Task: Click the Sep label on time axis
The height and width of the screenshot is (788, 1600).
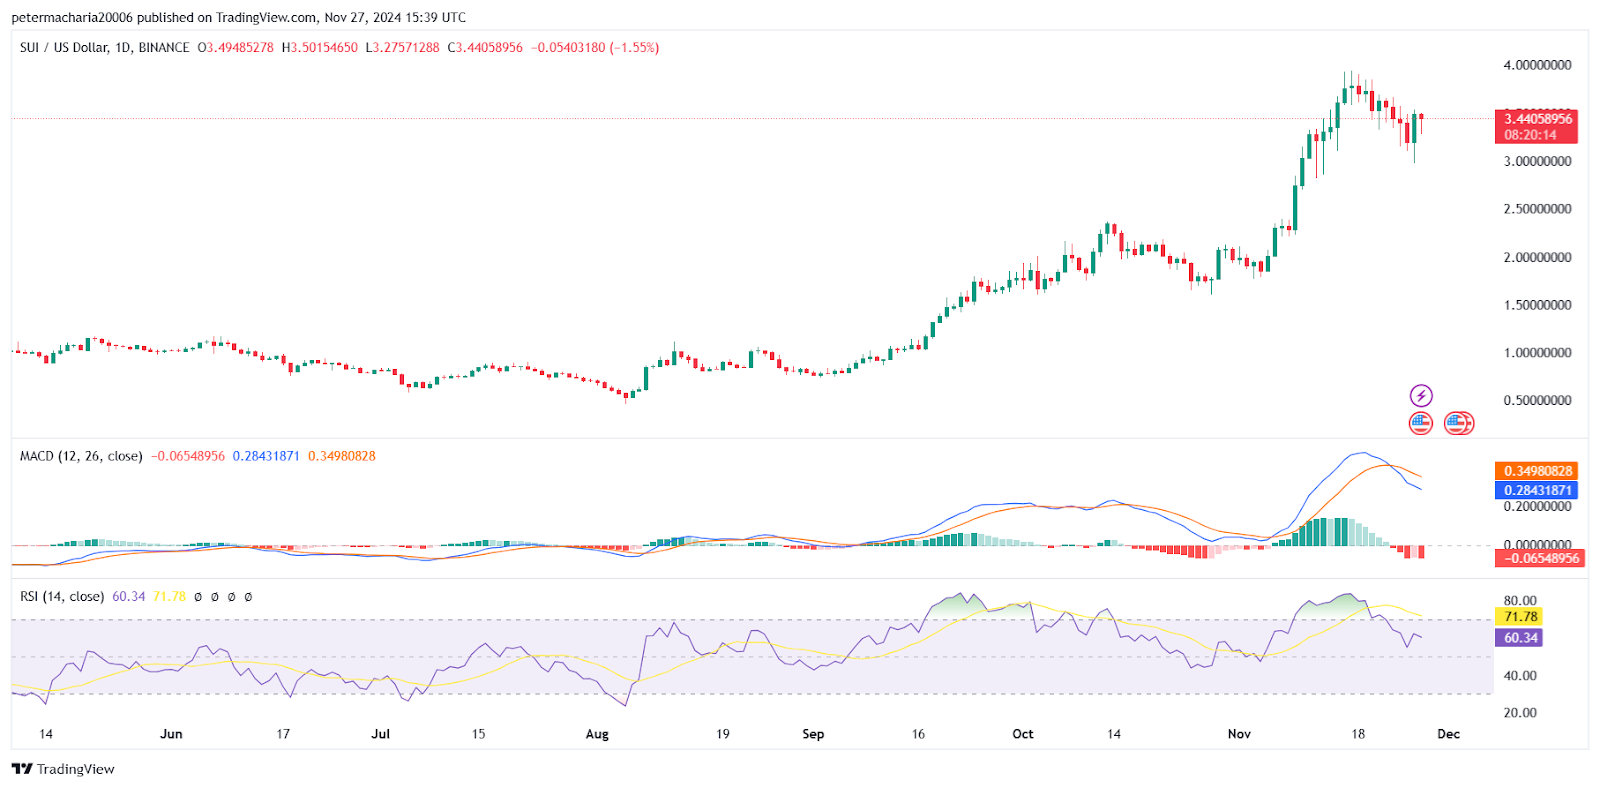Action: (x=813, y=734)
